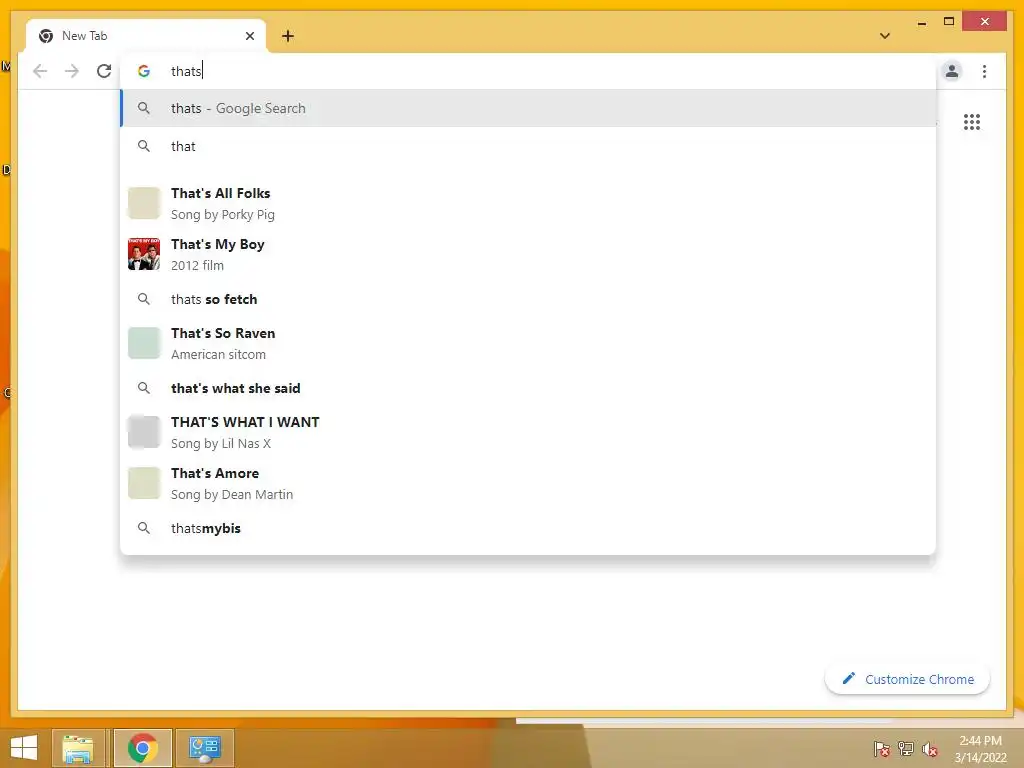
Task: Click the THAT'S WHAT I WANT thumbnail square
Action: pos(144,432)
